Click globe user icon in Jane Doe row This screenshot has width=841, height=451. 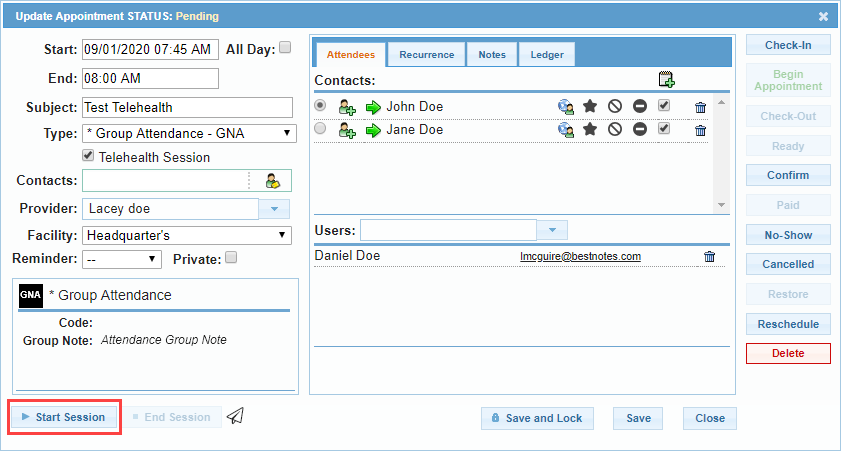pyautogui.click(x=565, y=130)
